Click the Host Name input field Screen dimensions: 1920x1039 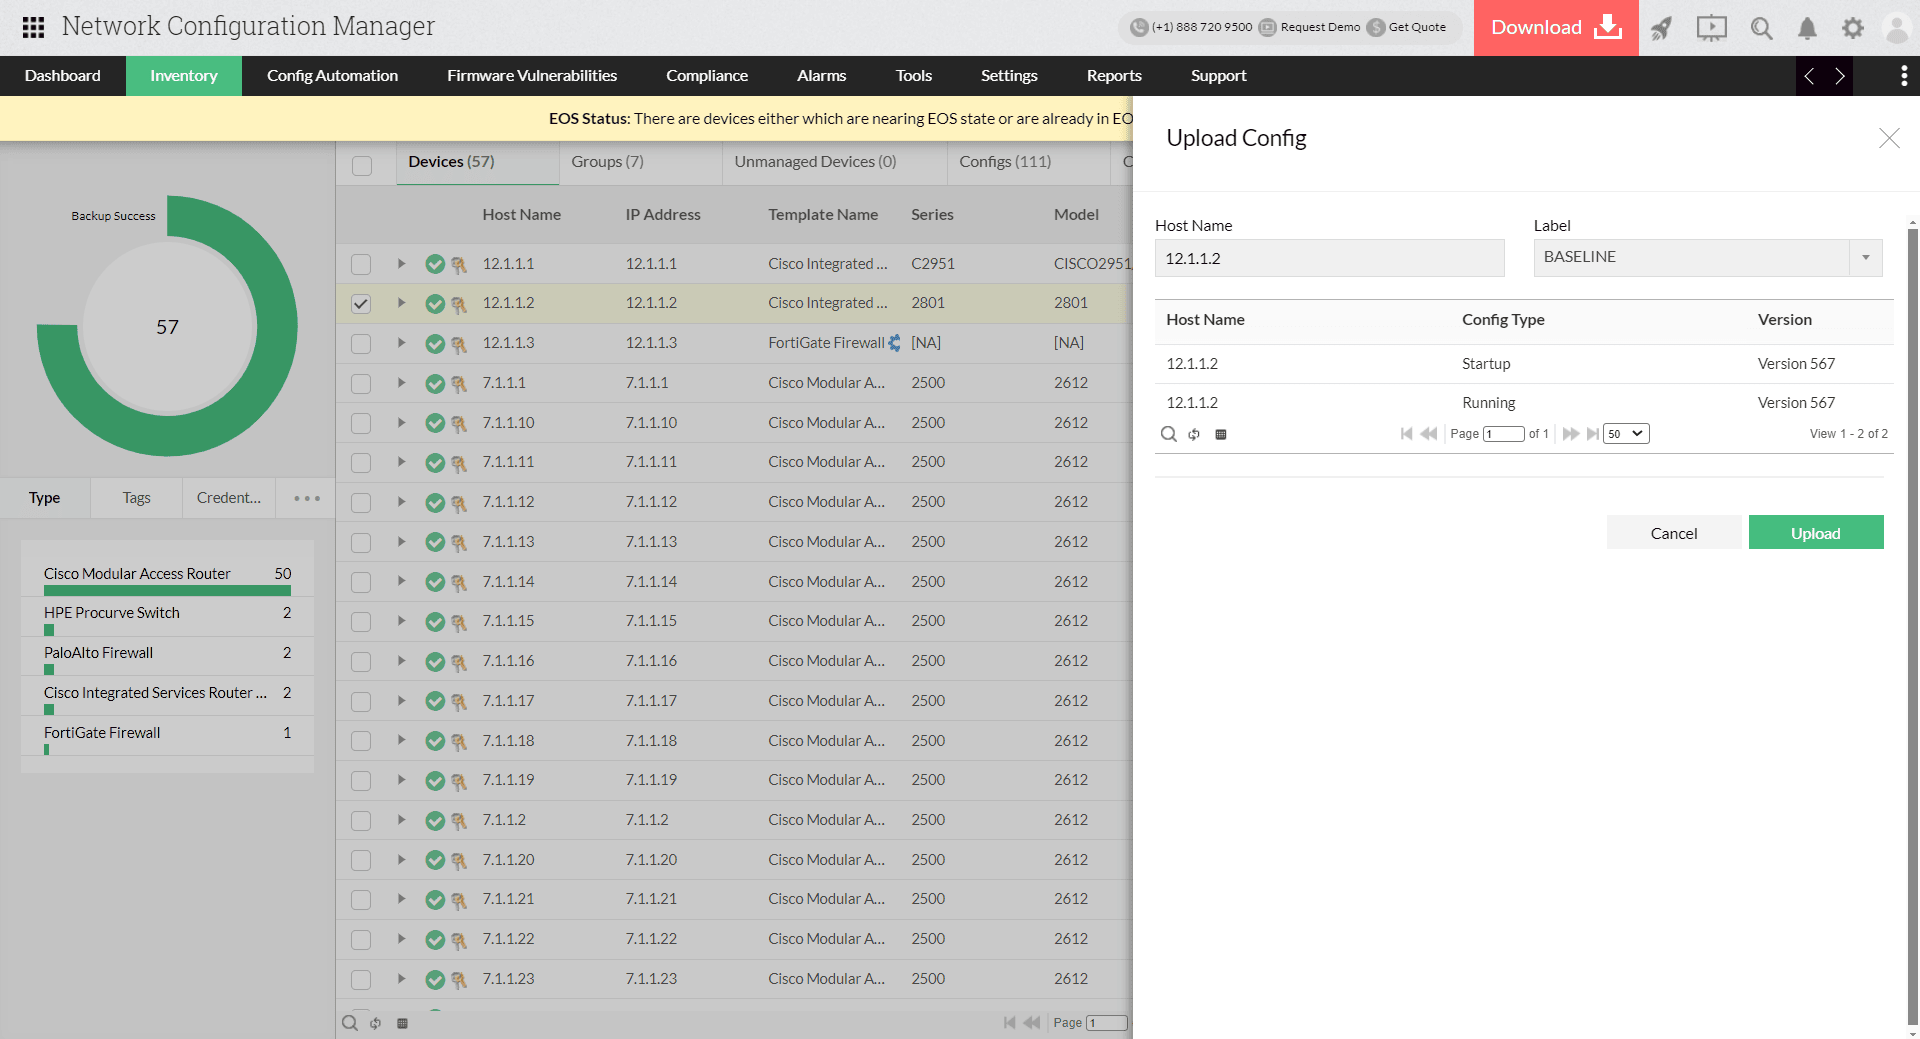pyautogui.click(x=1328, y=258)
